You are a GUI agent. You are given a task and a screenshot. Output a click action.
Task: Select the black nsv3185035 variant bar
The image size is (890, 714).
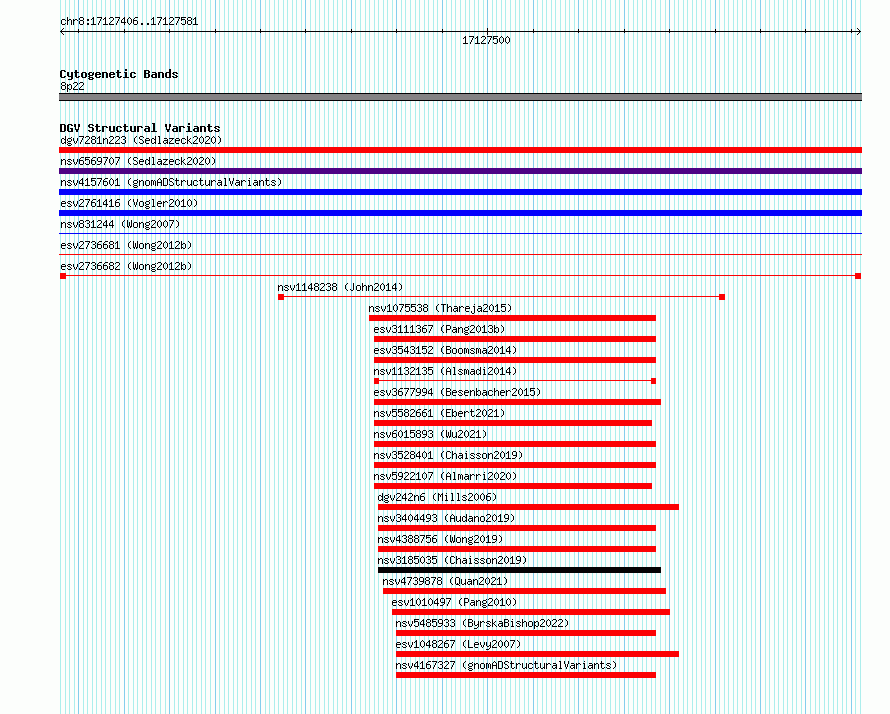(519, 570)
